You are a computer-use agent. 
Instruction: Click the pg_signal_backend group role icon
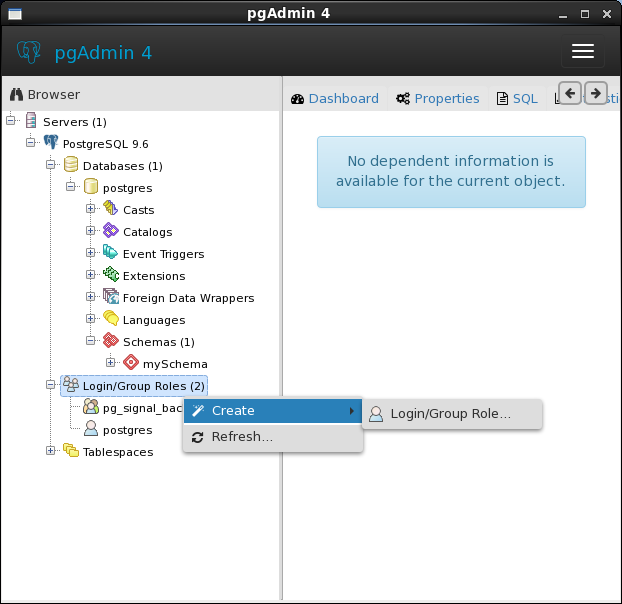(91, 407)
